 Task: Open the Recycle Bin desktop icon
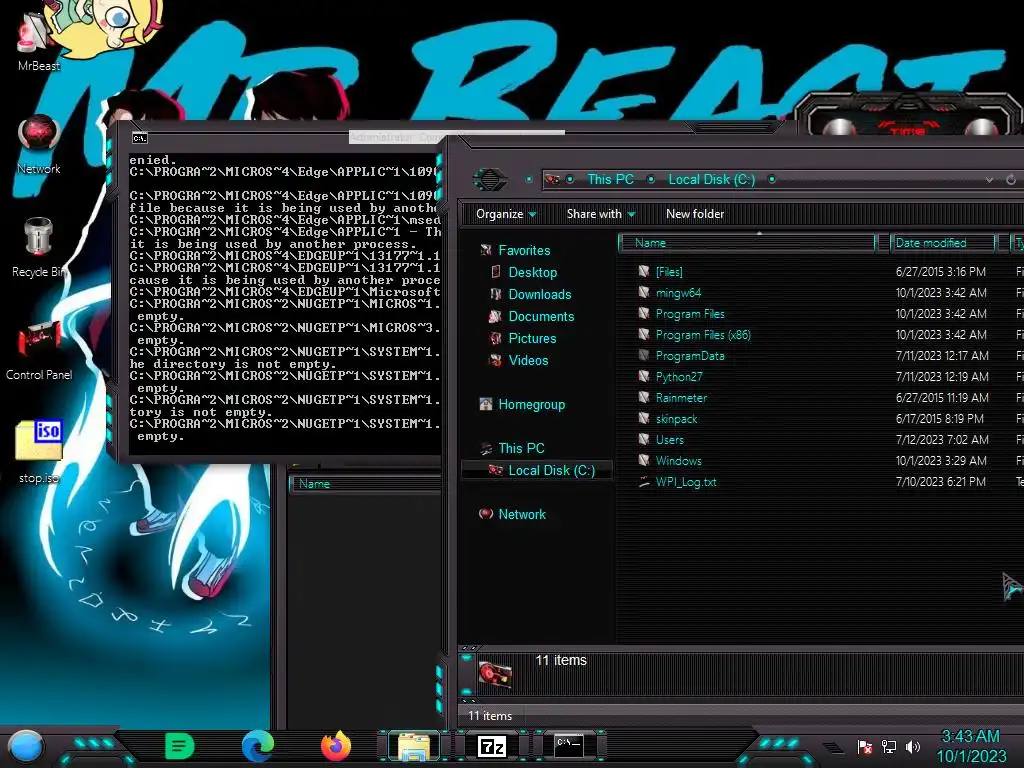(39, 248)
